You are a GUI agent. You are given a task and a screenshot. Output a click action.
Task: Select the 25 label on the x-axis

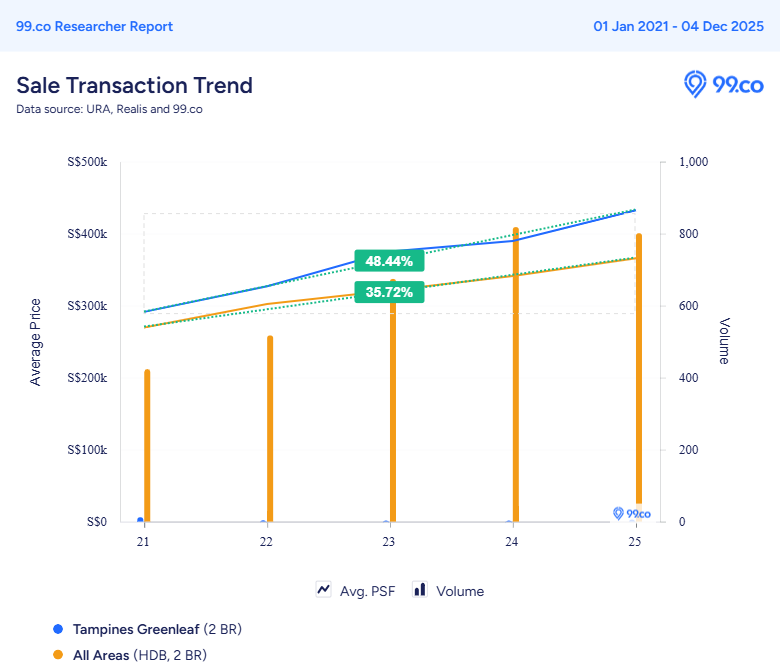click(x=634, y=542)
